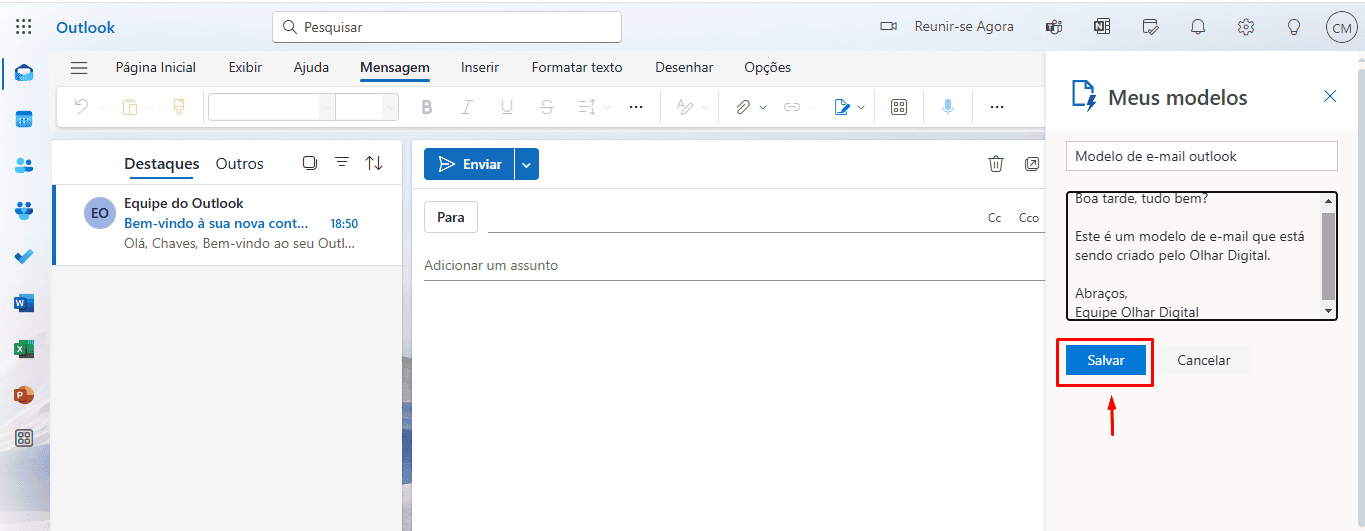
Task: Open To Do checkmark app
Action: (24, 257)
